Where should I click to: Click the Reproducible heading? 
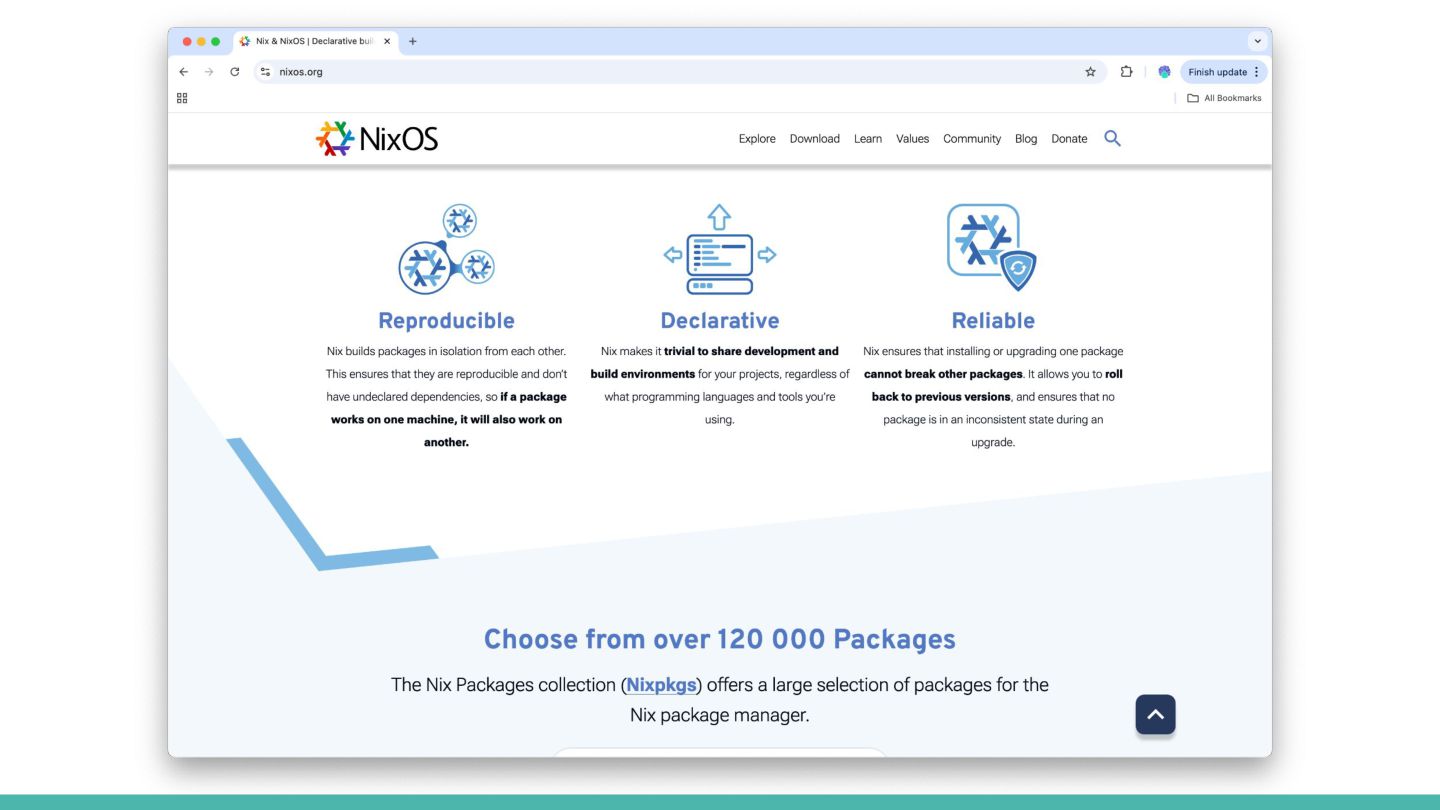(446, 321)
